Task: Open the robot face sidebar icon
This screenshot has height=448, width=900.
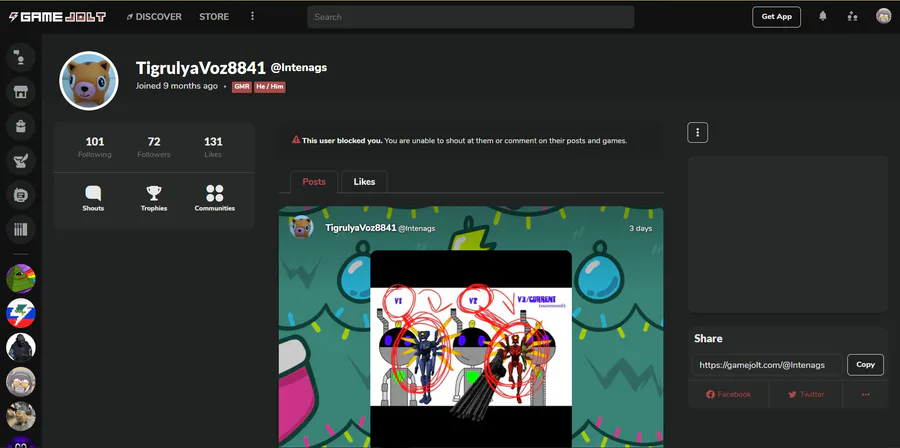Action: coord(21,195)
